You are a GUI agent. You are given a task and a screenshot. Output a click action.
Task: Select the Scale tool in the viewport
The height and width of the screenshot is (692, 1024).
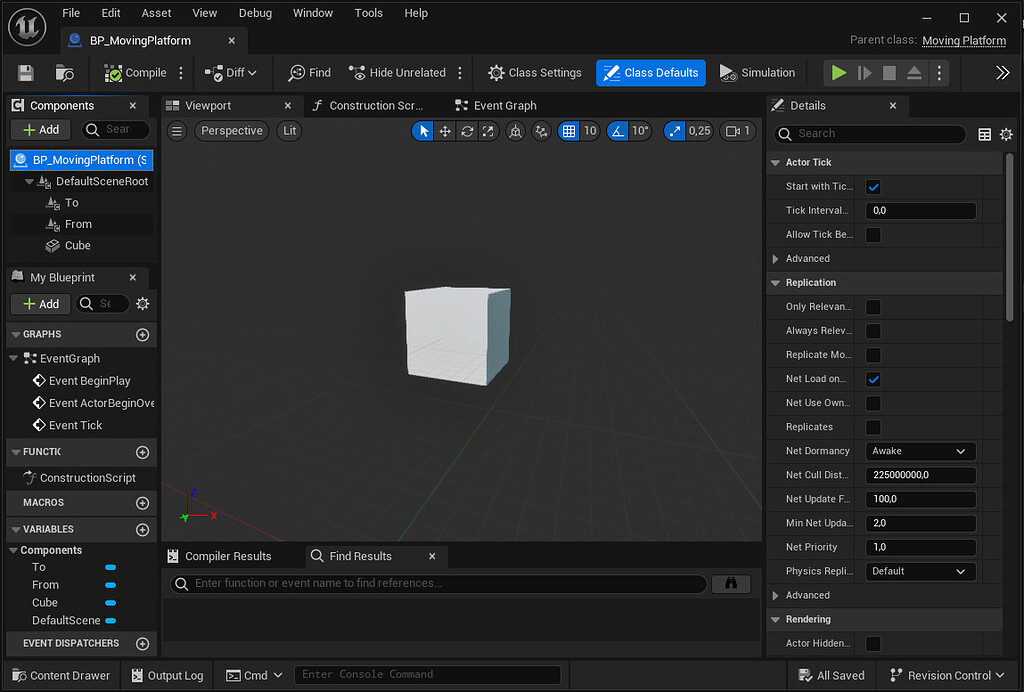pyautogui.click(x=488, y=131)
